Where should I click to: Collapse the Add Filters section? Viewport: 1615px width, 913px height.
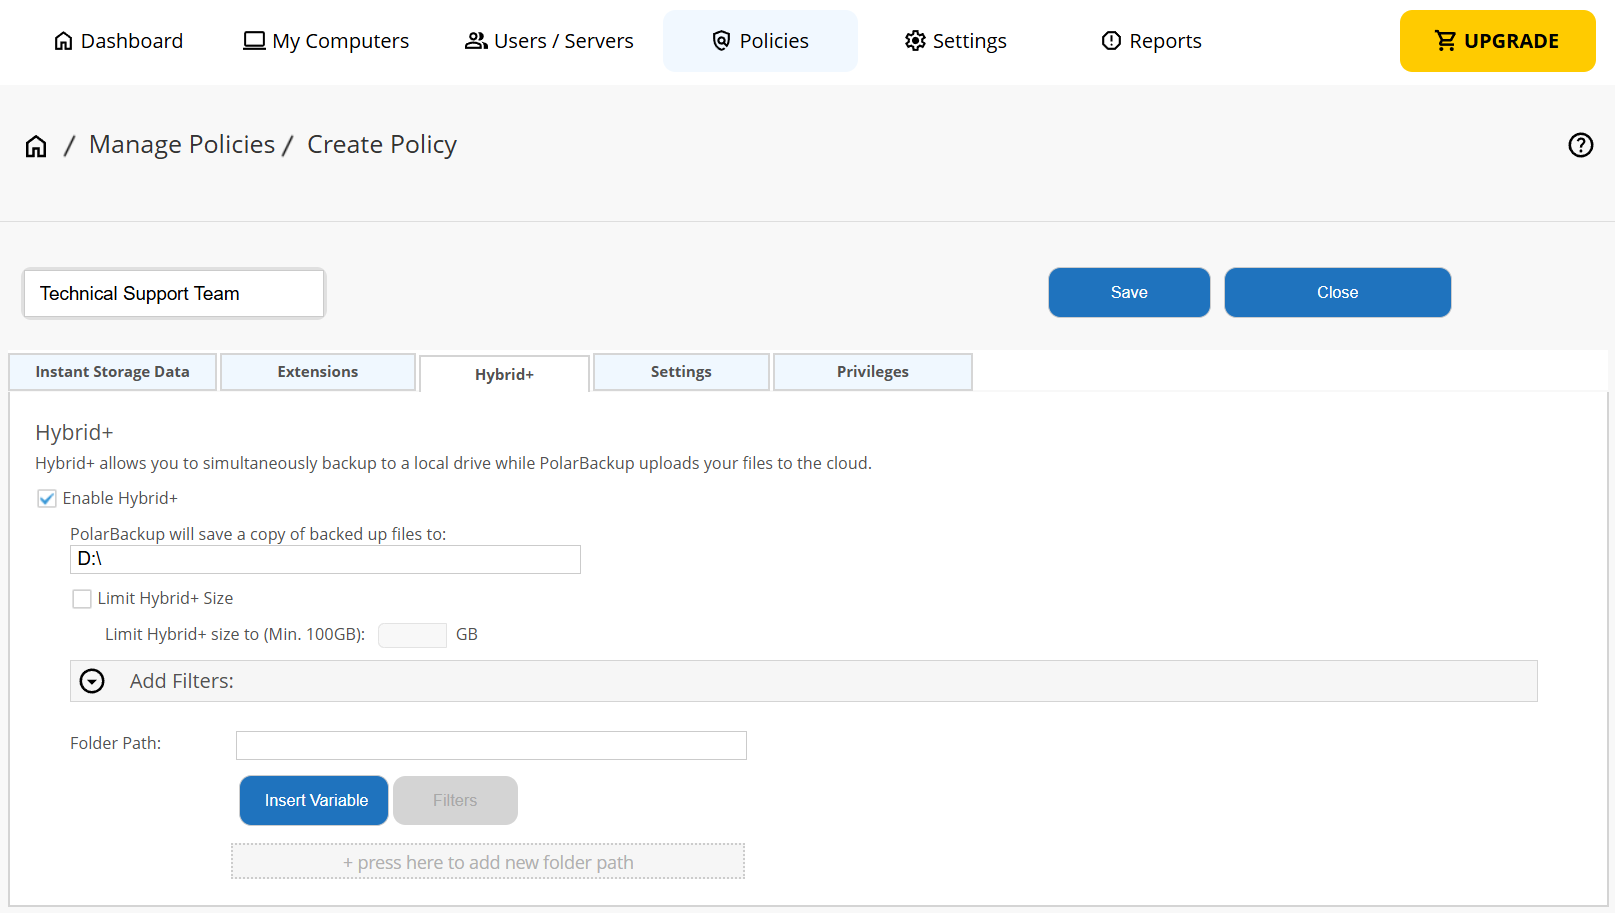92,681
